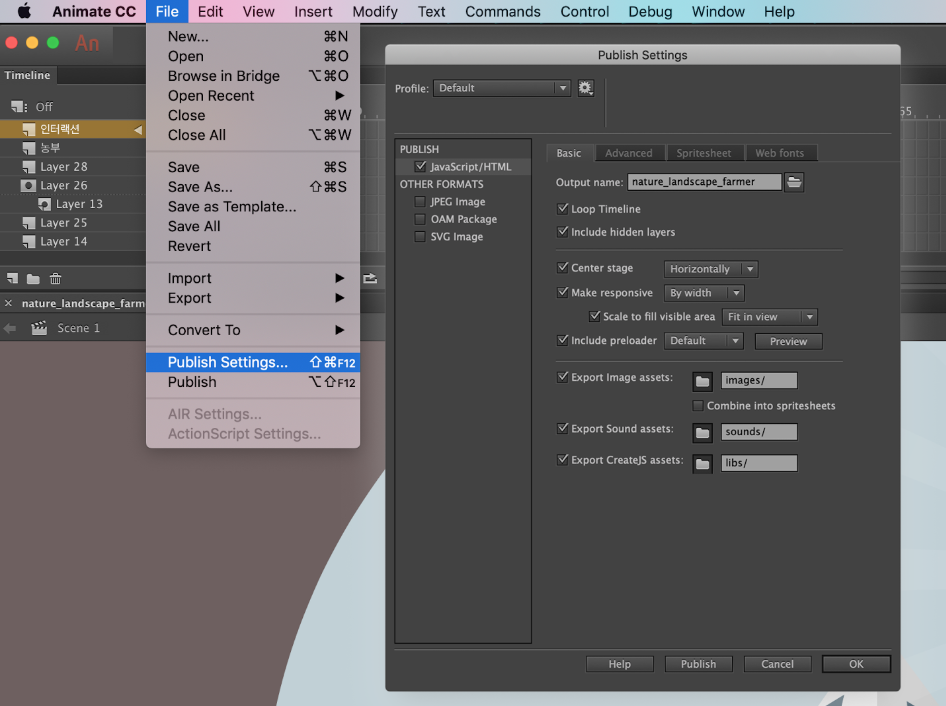The image size is (946, 706).
Task: Click the new folder icon below timeline
Action: 33,279
